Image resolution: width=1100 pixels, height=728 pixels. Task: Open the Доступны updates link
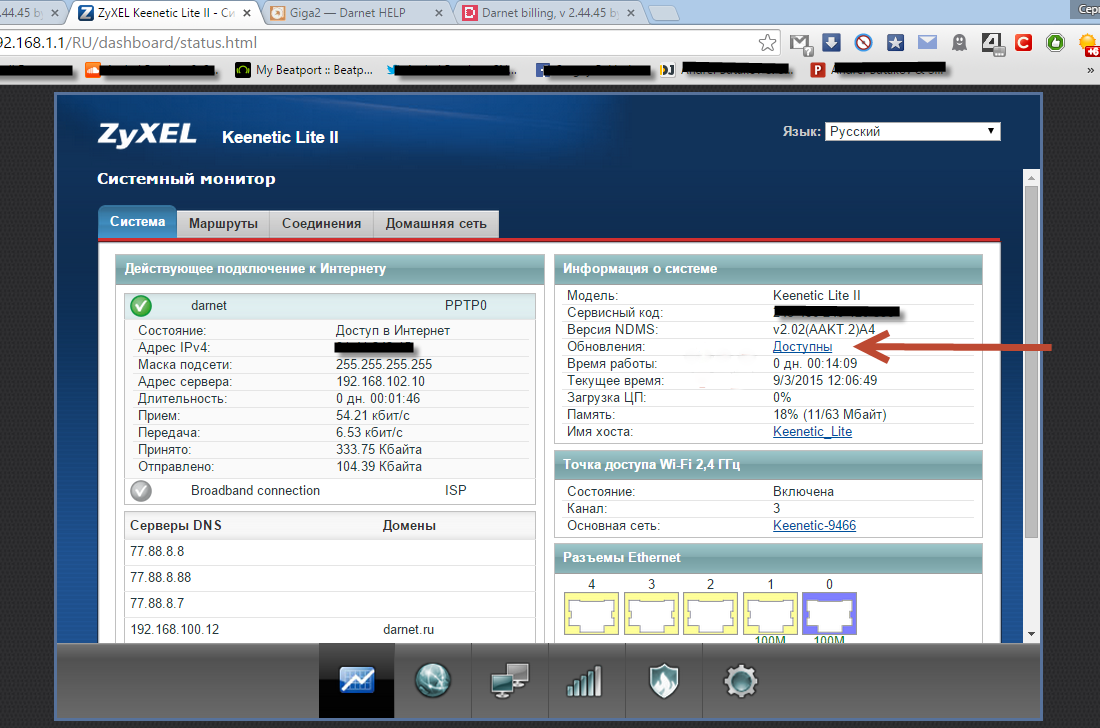pos(803,346)
